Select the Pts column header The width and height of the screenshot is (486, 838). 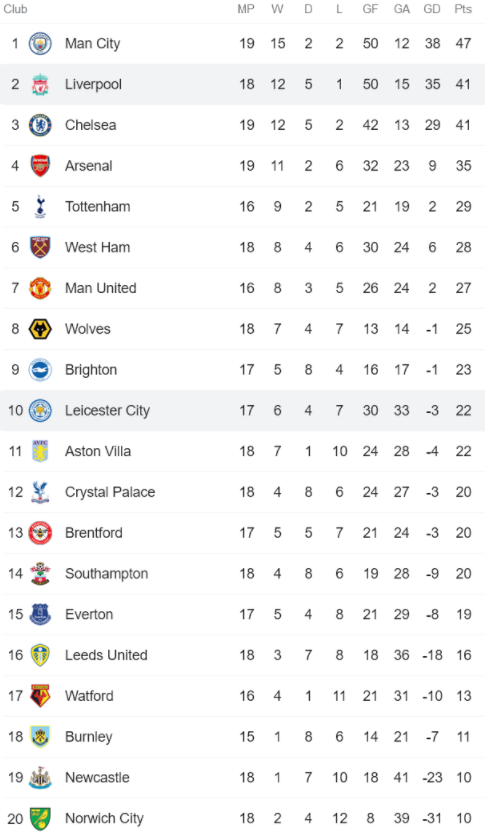(x=463, y=9)
